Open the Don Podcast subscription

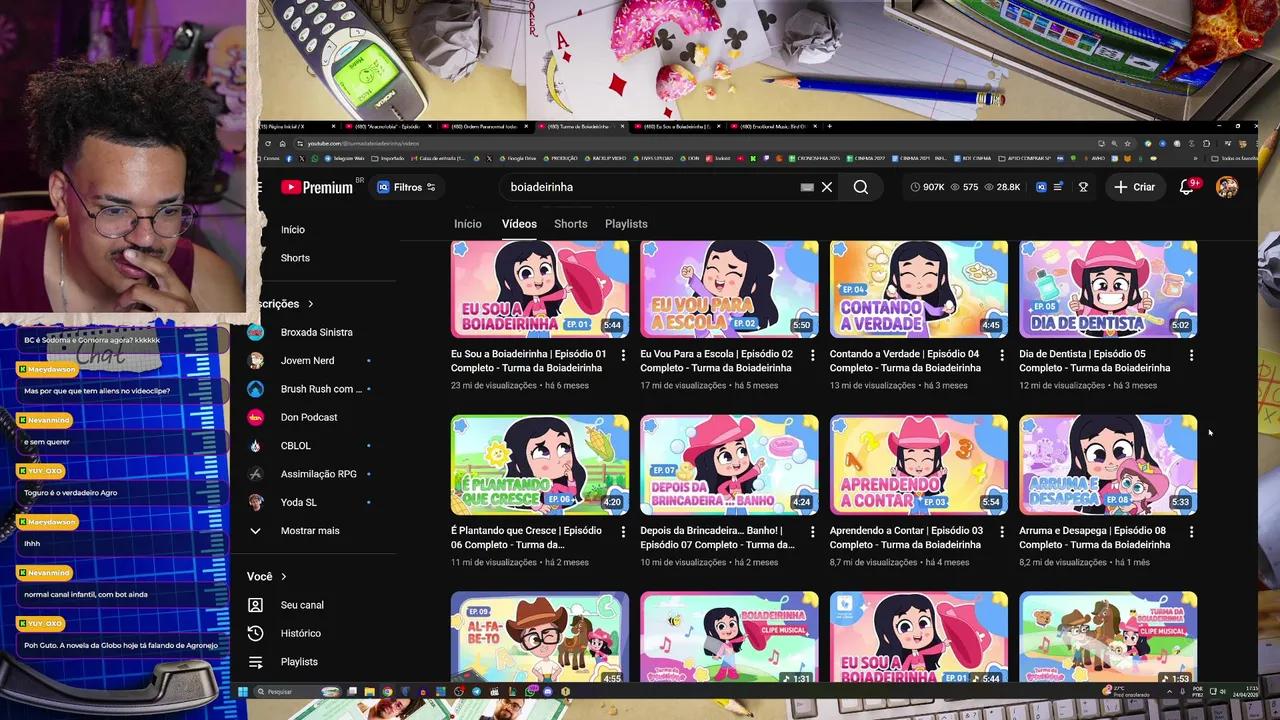309,417
